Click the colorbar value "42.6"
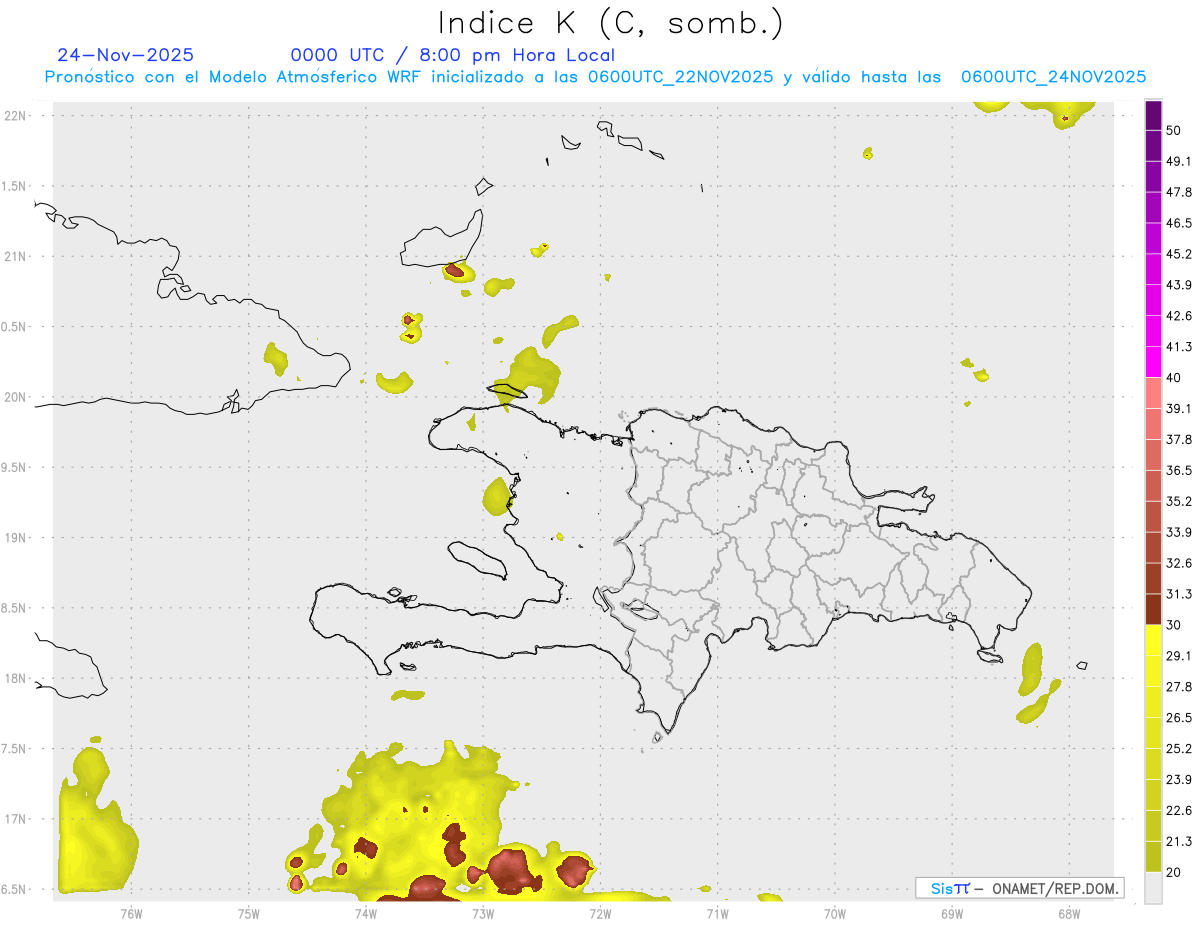Image resolution: width=1200 pixels, height=927 pixels. point(1179,316)
